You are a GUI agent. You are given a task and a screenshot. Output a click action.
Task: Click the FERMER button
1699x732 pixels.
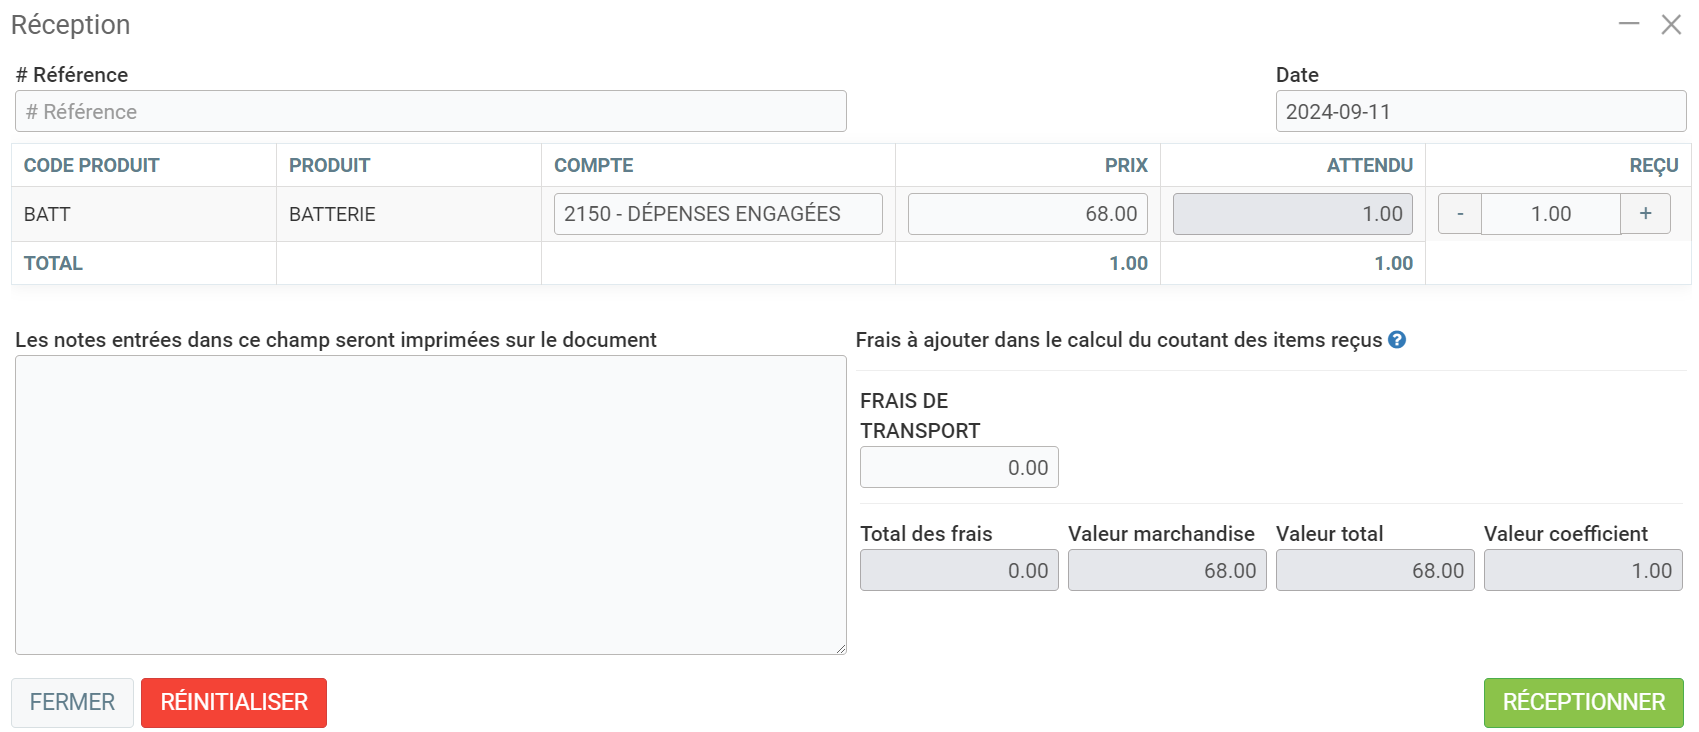(72, 702)
